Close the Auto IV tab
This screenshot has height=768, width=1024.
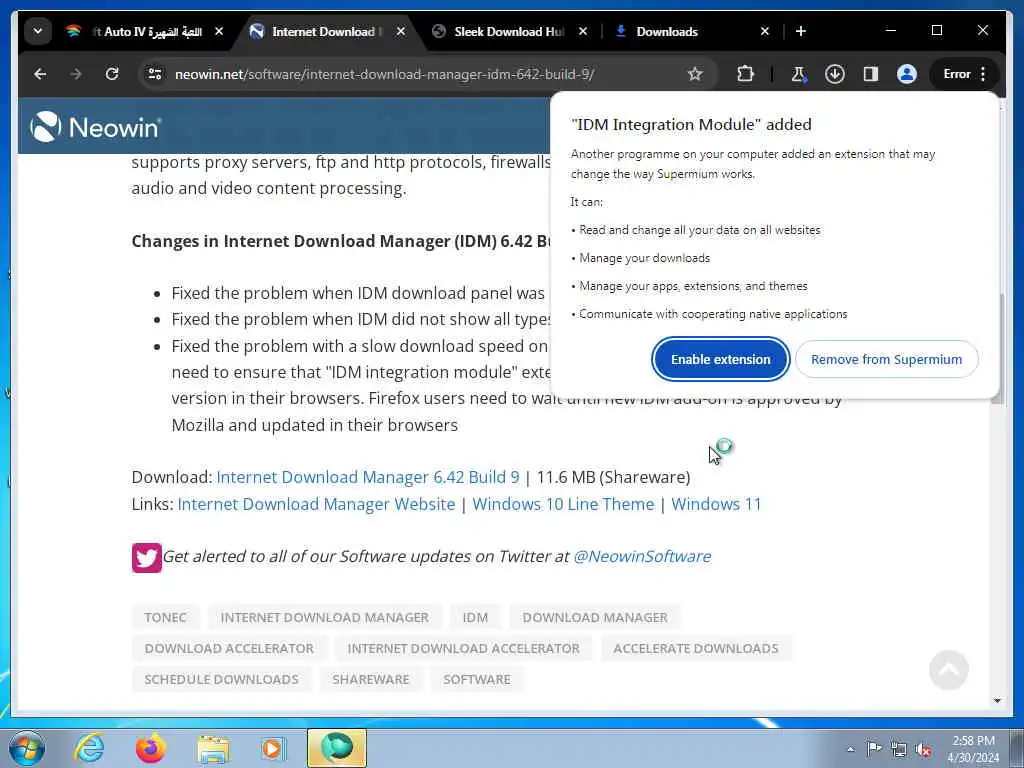[219, 31]
